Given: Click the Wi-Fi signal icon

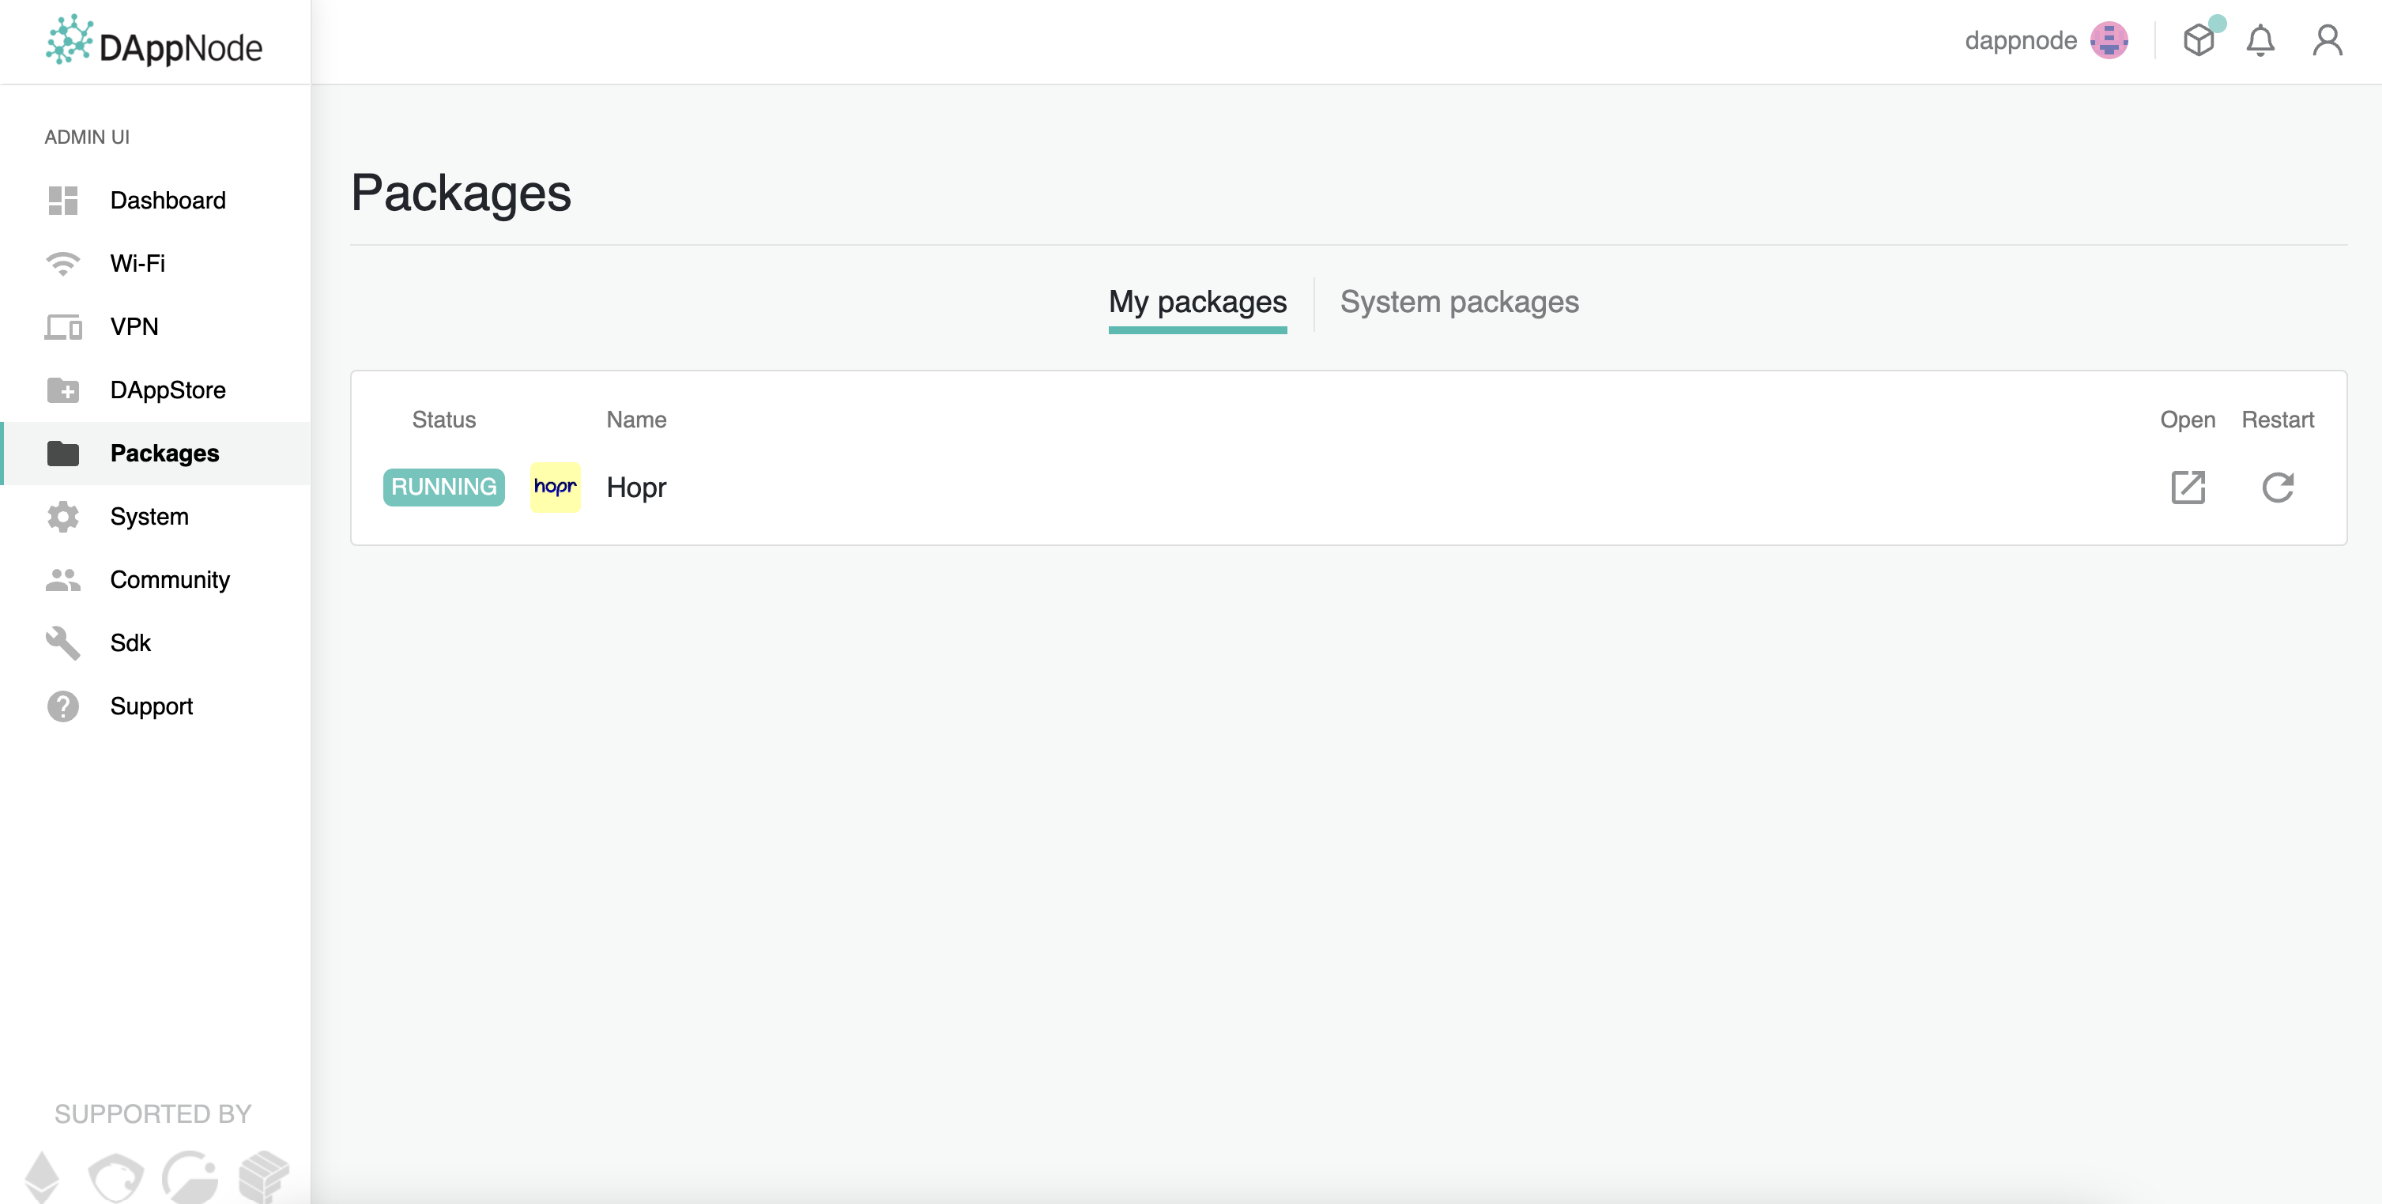Looking at the screenshot, I should [63, 263].
